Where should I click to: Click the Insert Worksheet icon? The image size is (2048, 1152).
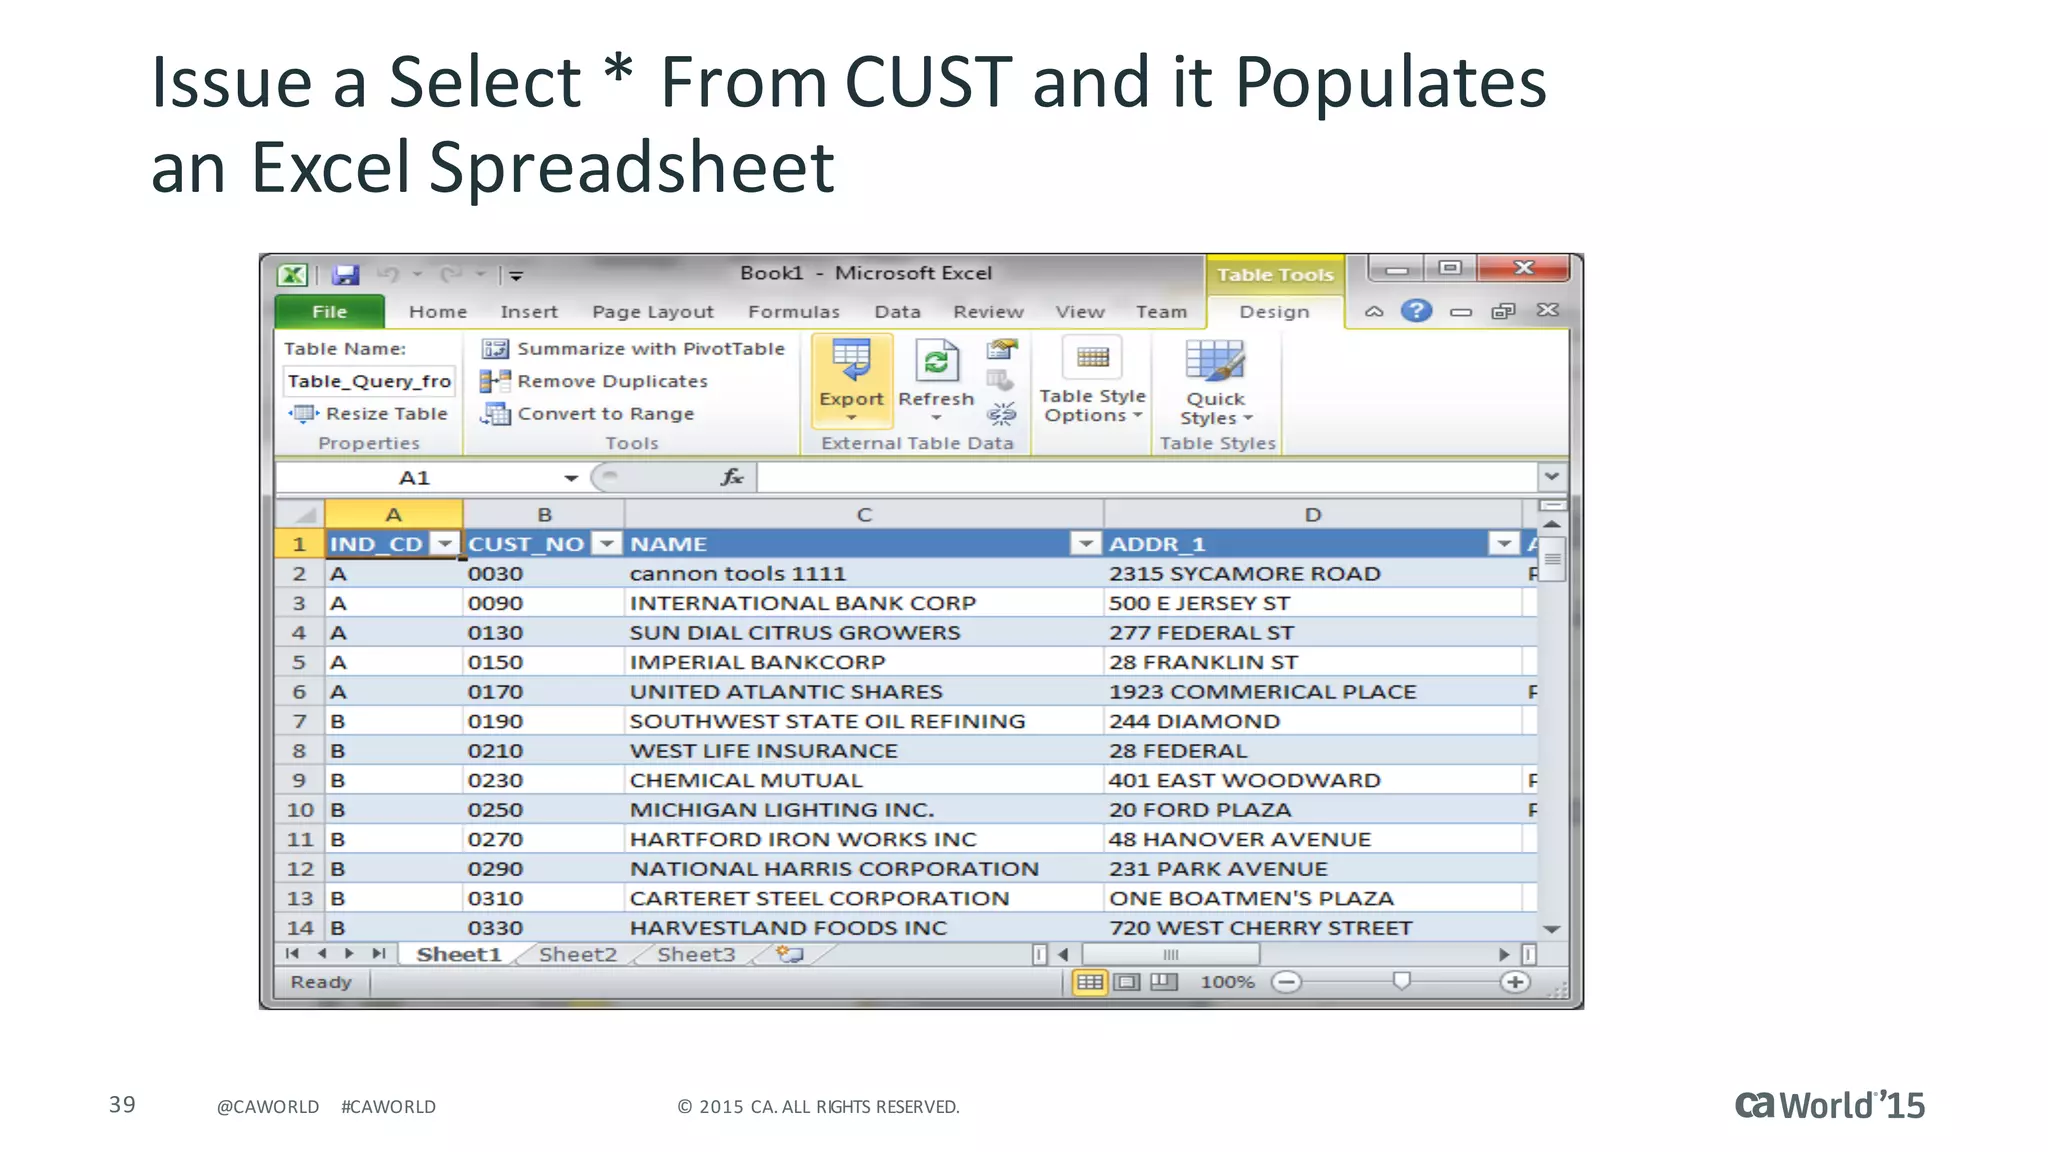[x=790, y=954]
